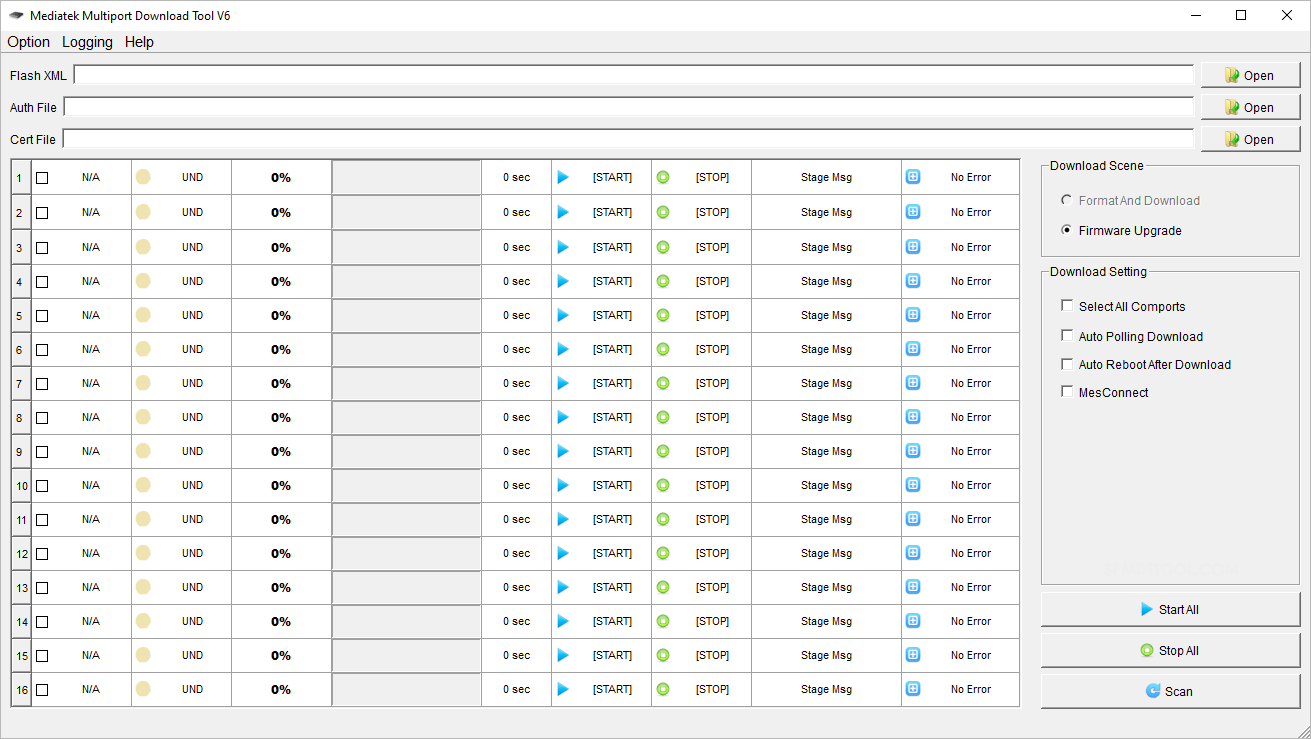Image resolution: width=1311 pixels, height=739 pixels.
Task: Select the Firmware Upgrade radio button
Action: pos(1067,230)
